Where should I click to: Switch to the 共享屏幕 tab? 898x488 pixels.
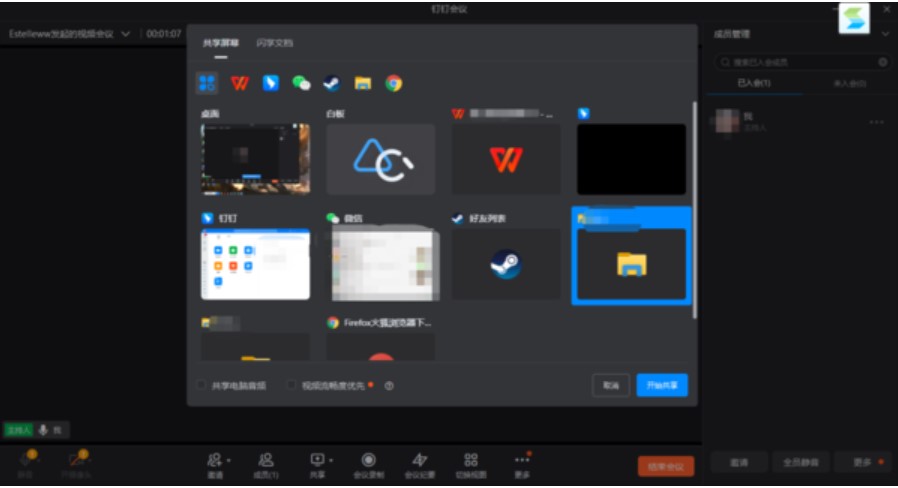[220, 43]
